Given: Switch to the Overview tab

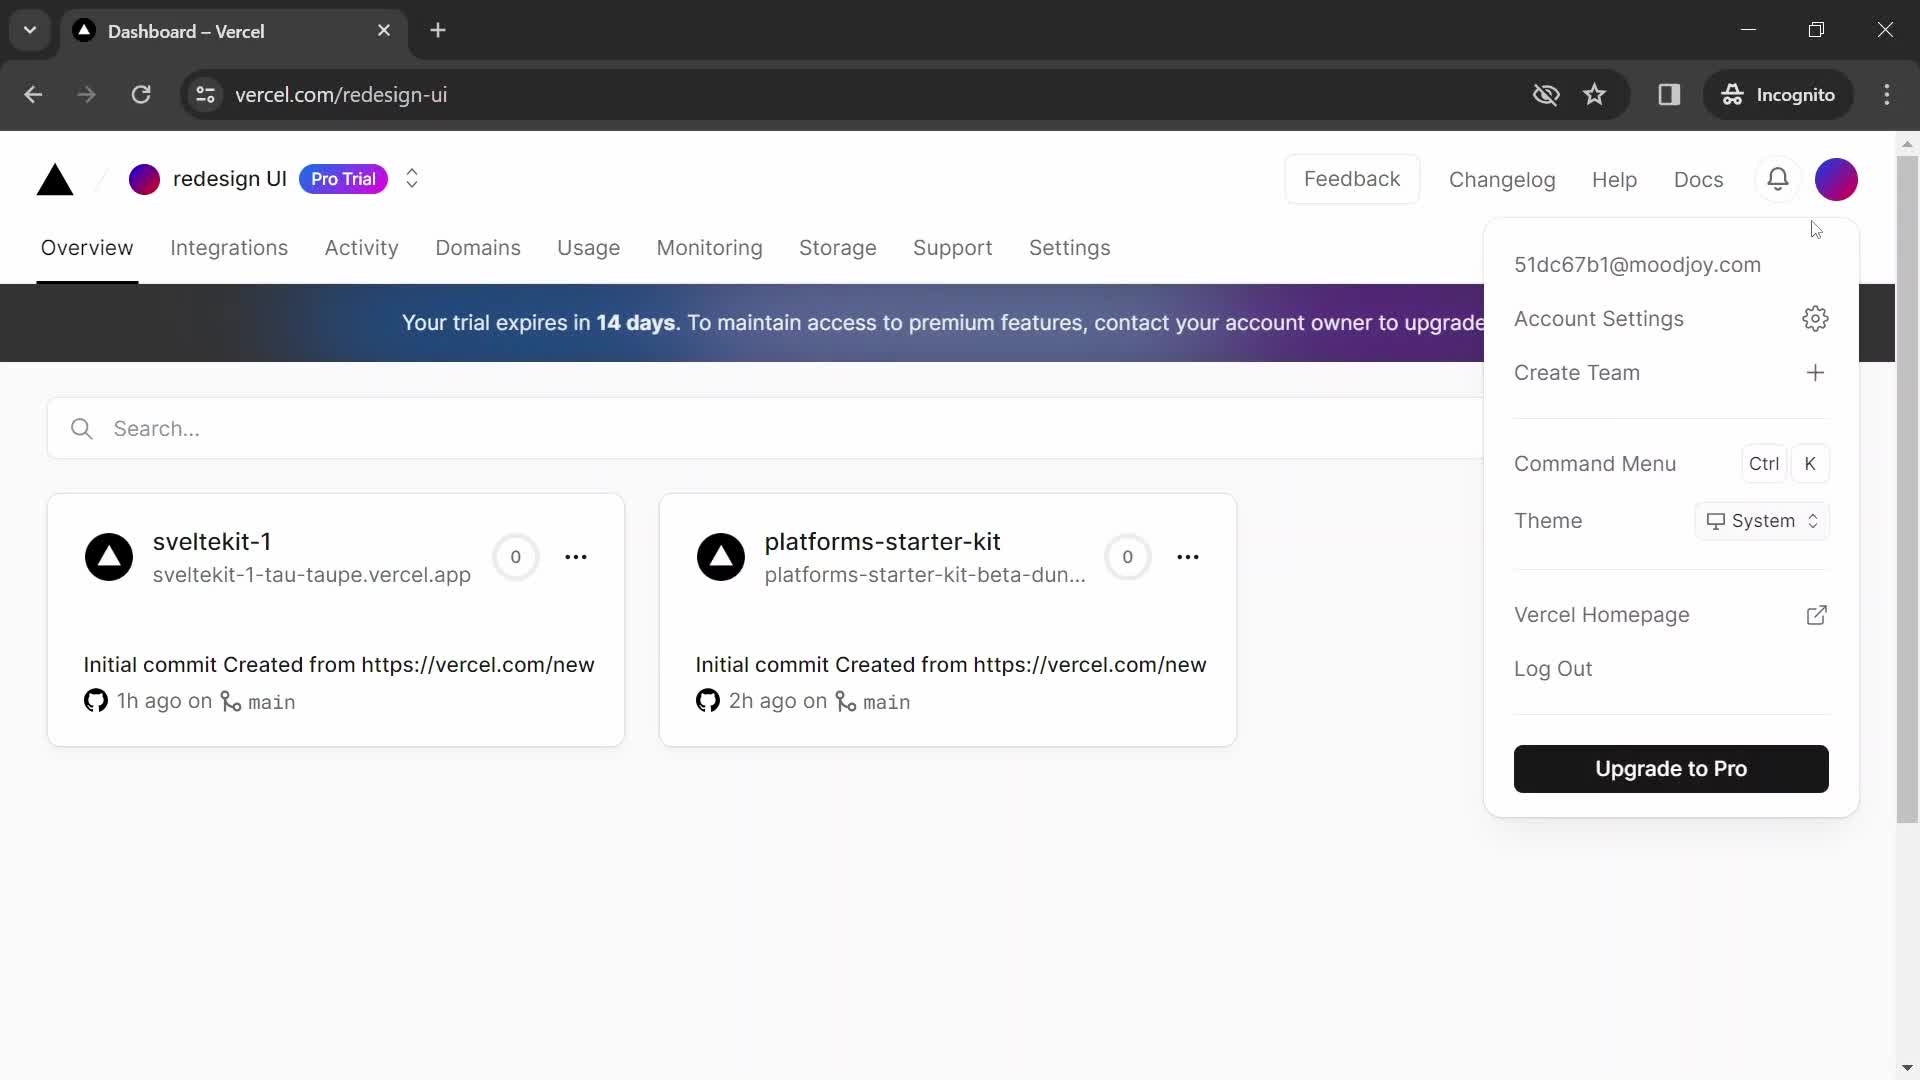Looking at the screenshot, I should (87, 248).
